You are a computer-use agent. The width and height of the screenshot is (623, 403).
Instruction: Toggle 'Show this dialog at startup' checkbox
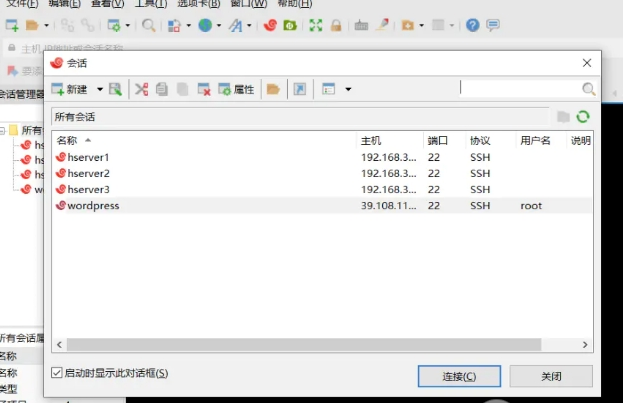point(57,373)
